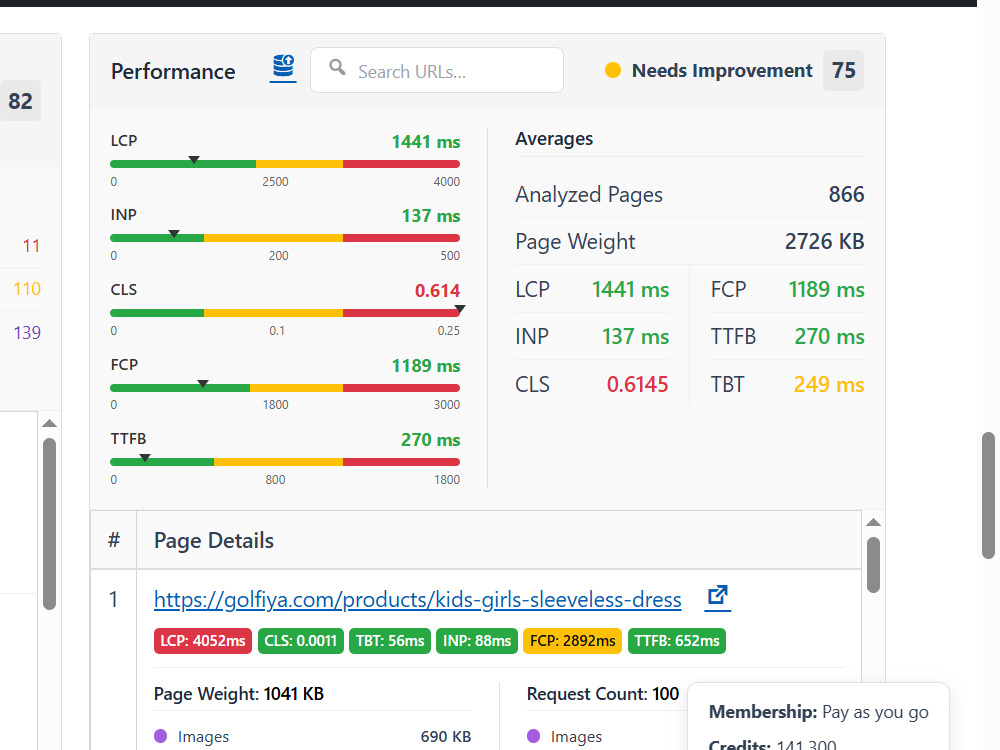
Task: Click the Needs Improvement label
Action: [x=722, y=70]
